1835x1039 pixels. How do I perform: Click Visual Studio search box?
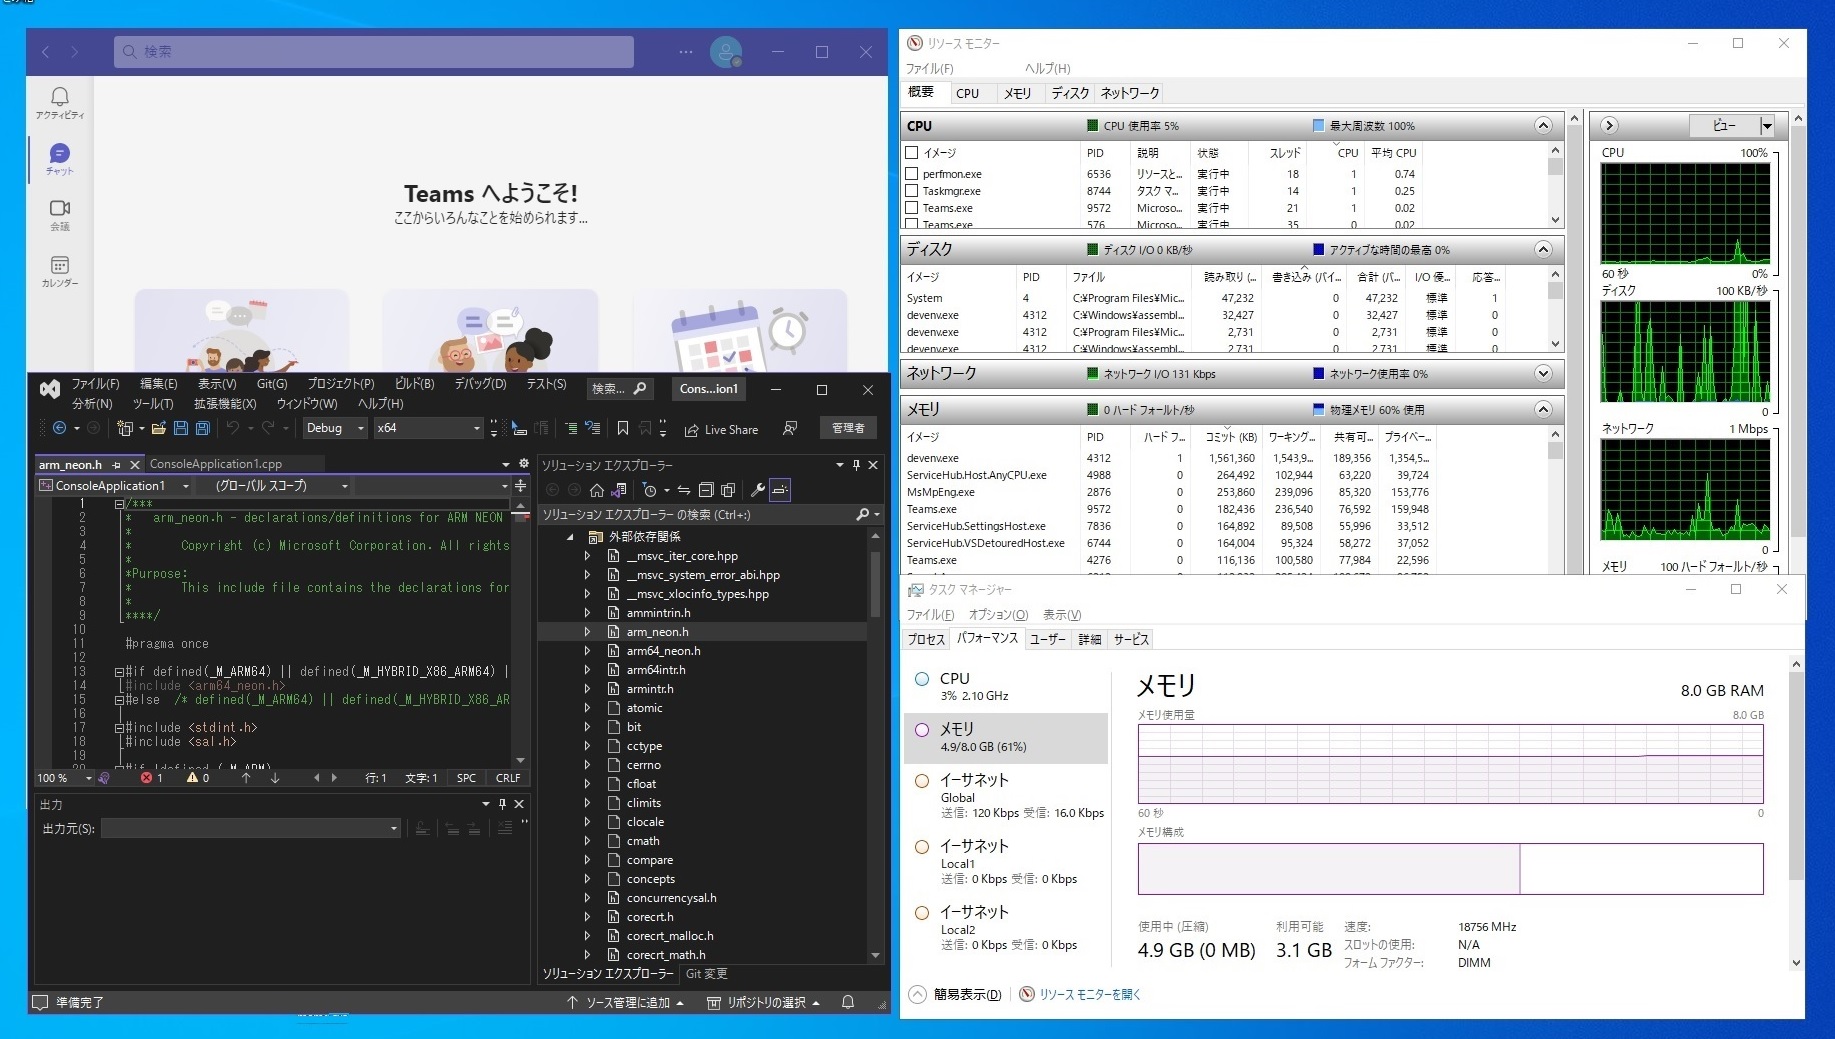pos(618,388)
